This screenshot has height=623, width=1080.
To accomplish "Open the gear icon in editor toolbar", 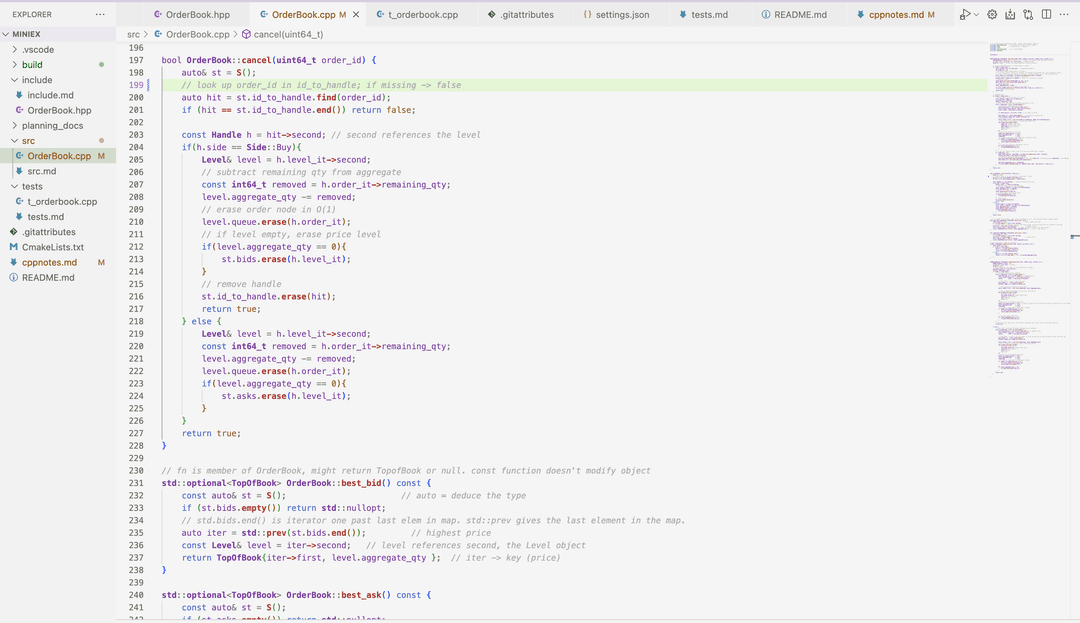I will 992,15.
